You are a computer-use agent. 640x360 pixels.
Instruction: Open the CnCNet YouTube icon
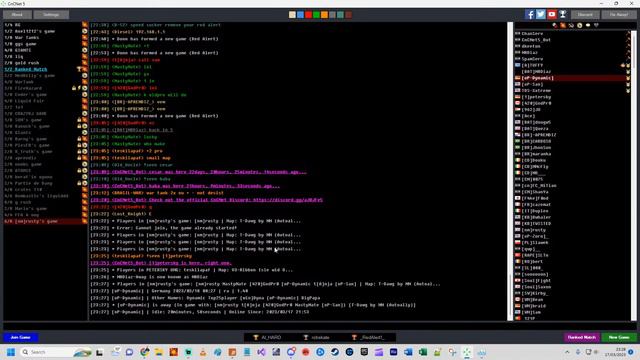(551, 14)
